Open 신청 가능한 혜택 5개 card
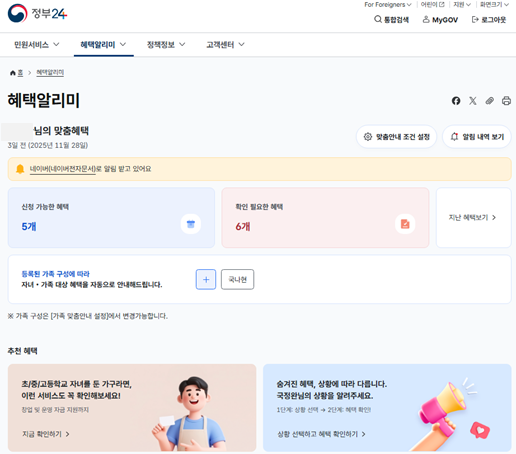Image resolution: width=516 pixels, height=454 pixels. coord(111,217)
